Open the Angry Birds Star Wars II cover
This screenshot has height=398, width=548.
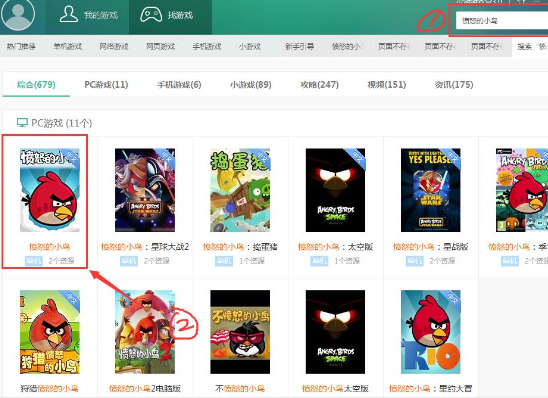pyautogui.click(x=145, y=190)
